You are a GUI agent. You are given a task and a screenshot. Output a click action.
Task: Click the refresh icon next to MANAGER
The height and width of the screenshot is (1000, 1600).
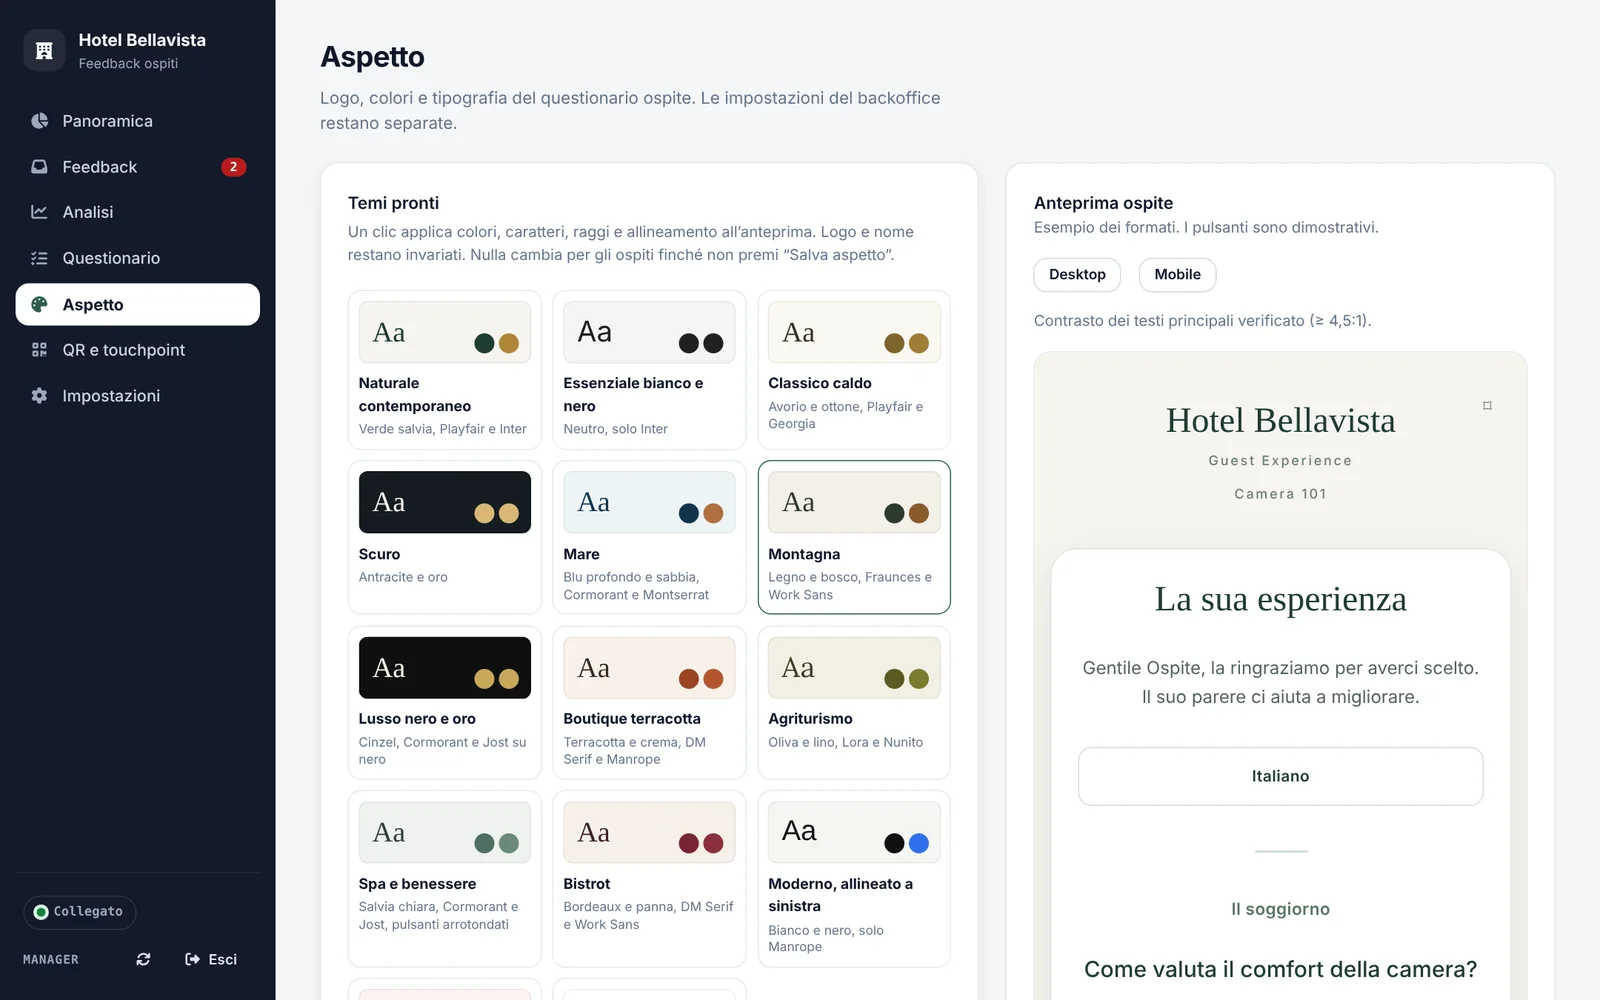tap(144, 959)
